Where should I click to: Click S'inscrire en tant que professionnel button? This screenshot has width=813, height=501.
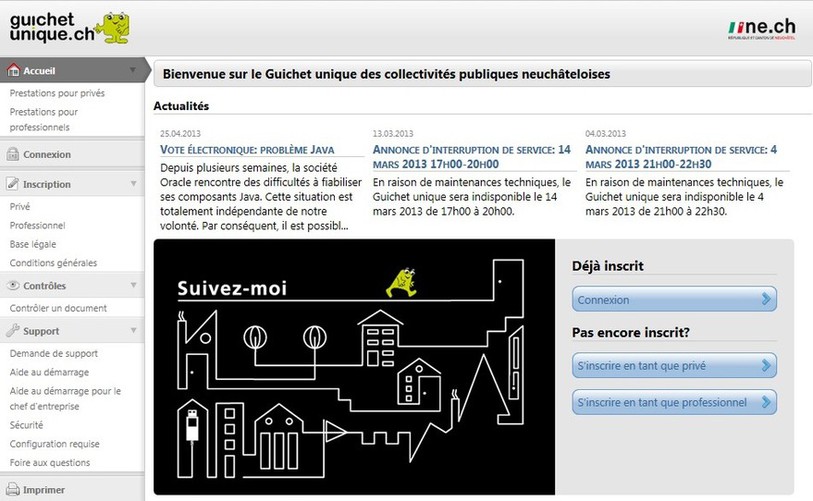point(674,402)
